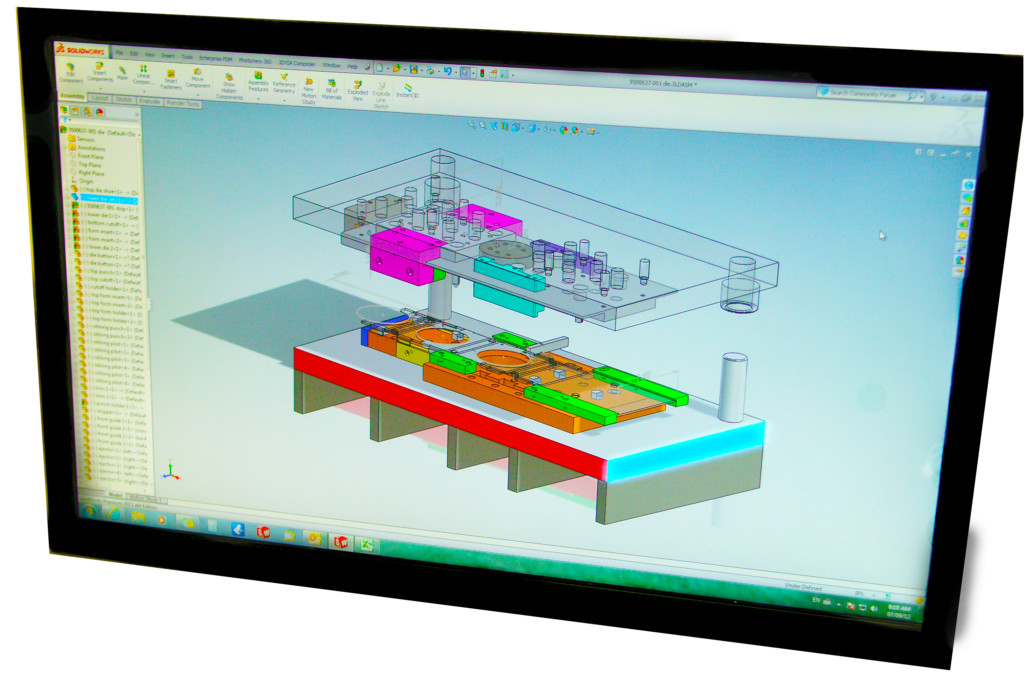This screenshot has width=1024, height=673.
Task: Open the Reference Geometry tool
Action: pos(284,84)
